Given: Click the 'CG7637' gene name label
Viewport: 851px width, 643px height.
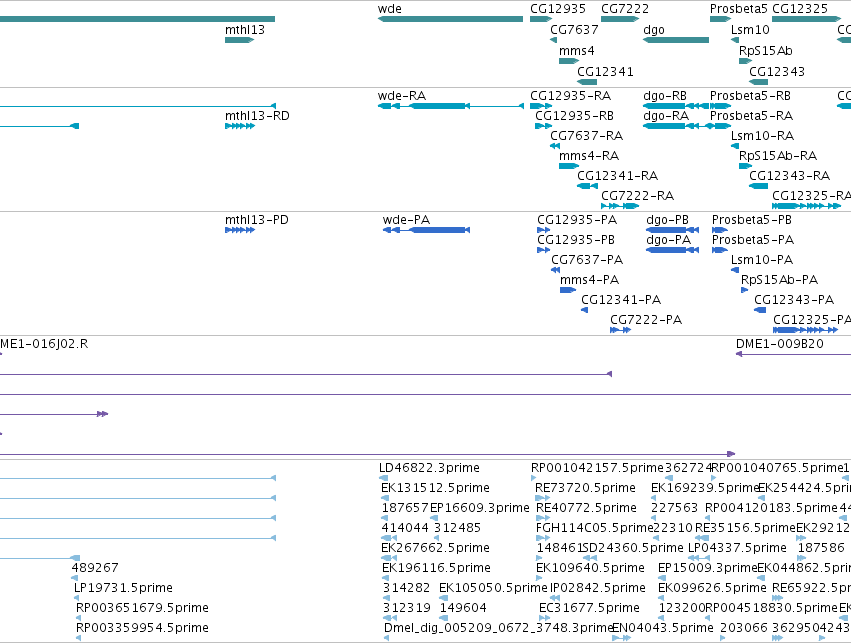Looking at the screenshot, I should click(574, 30).
